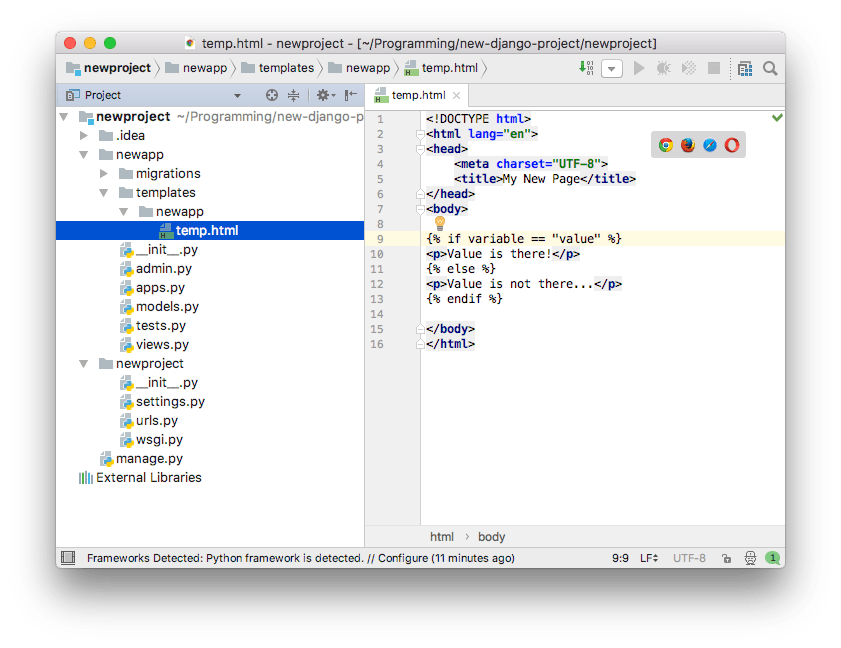
Task: Hide the Project tool window panel
Action: [350, 95]
